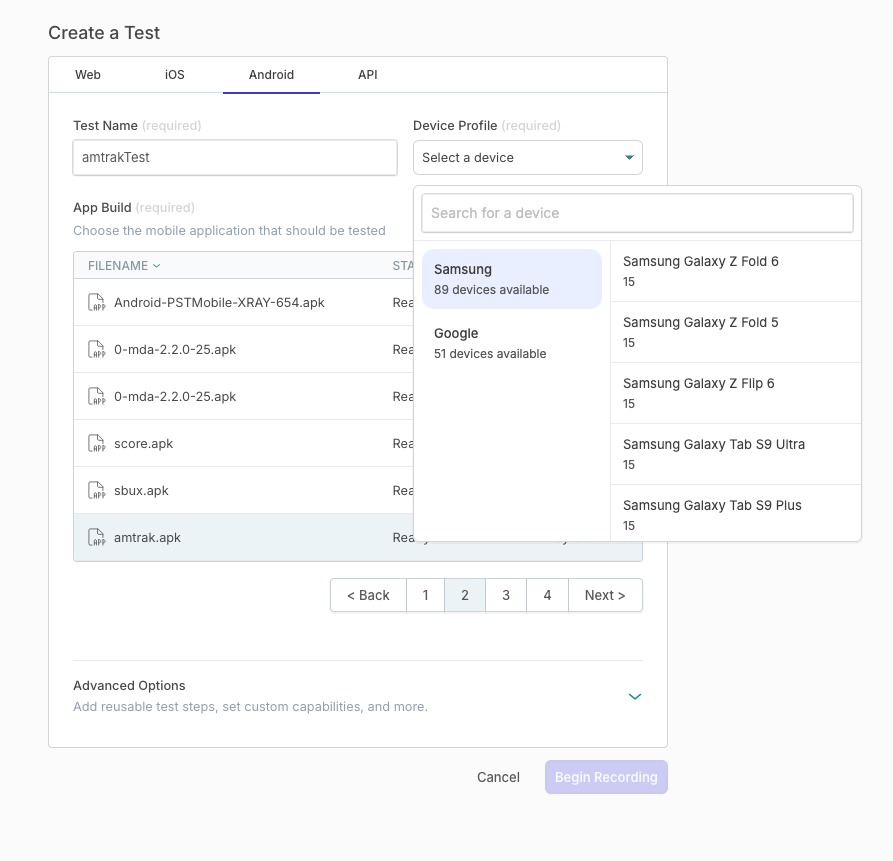893x861 pixels.
Task: Click the file icon next to amtrak.apk
Action: pos(96,538)
